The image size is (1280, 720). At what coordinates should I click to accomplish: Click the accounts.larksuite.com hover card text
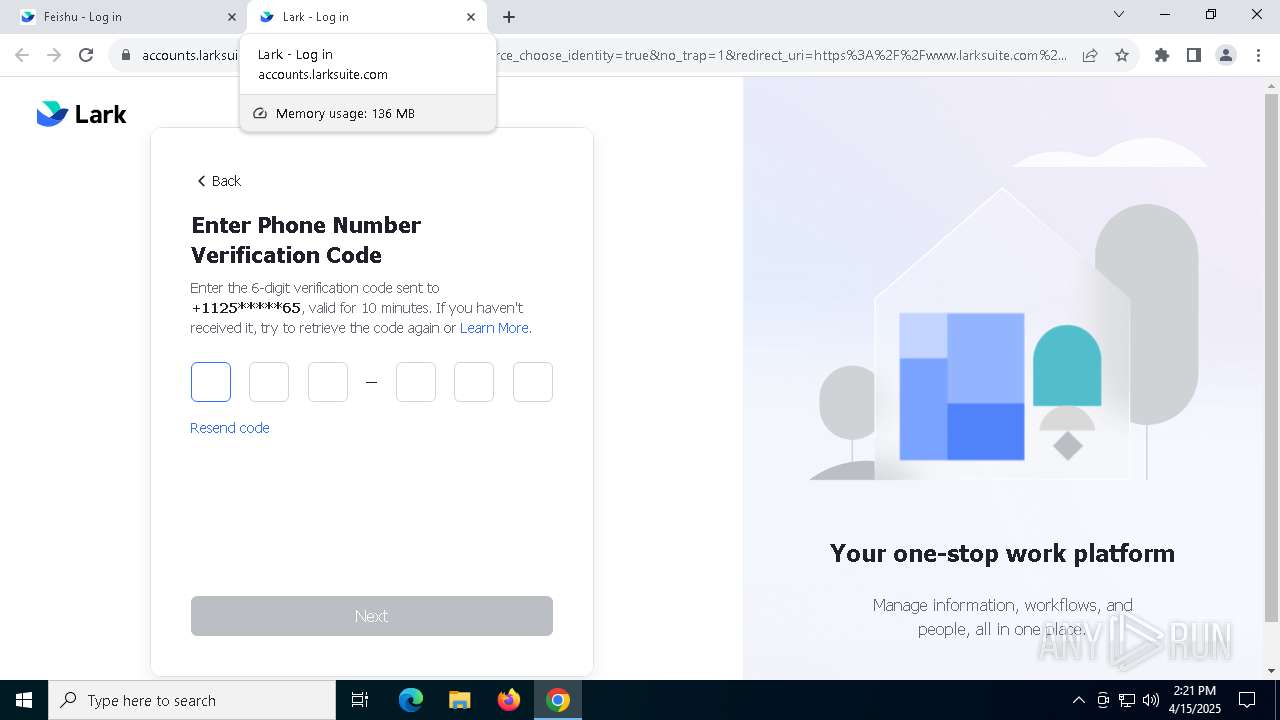(x=323, y=74)
